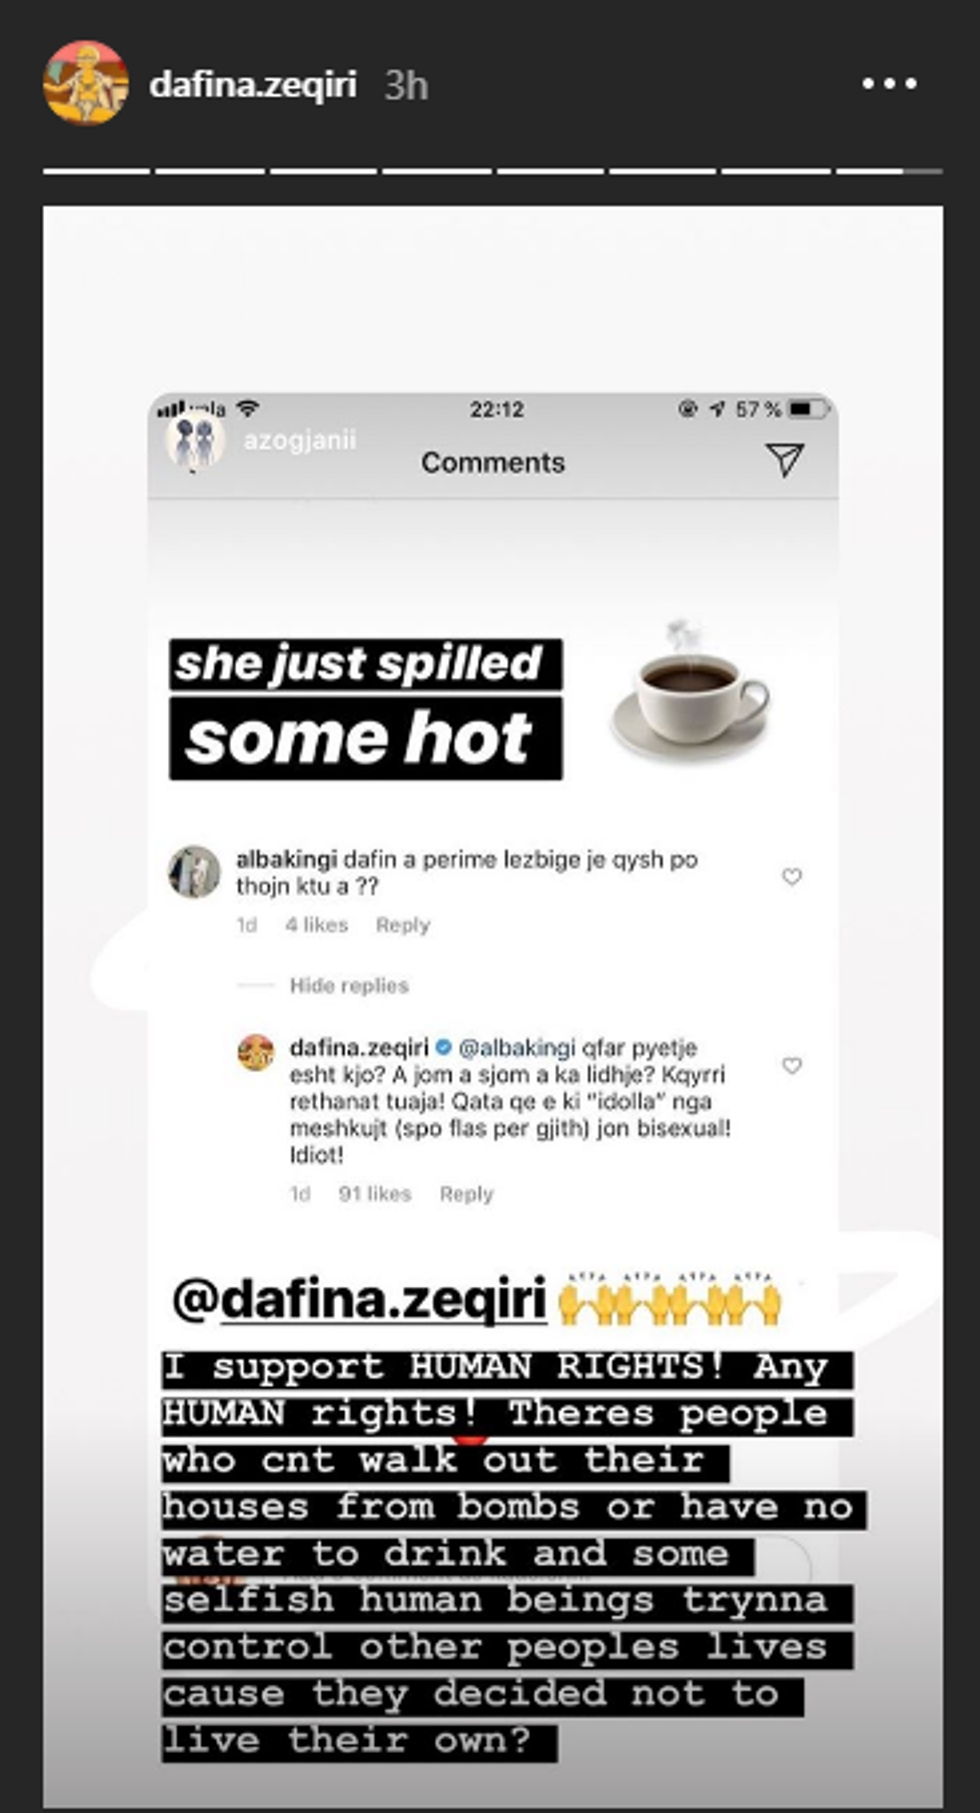Reply to dafina.zeqiri's comment
The image size is (980, 1813).
coord(466,1194)
